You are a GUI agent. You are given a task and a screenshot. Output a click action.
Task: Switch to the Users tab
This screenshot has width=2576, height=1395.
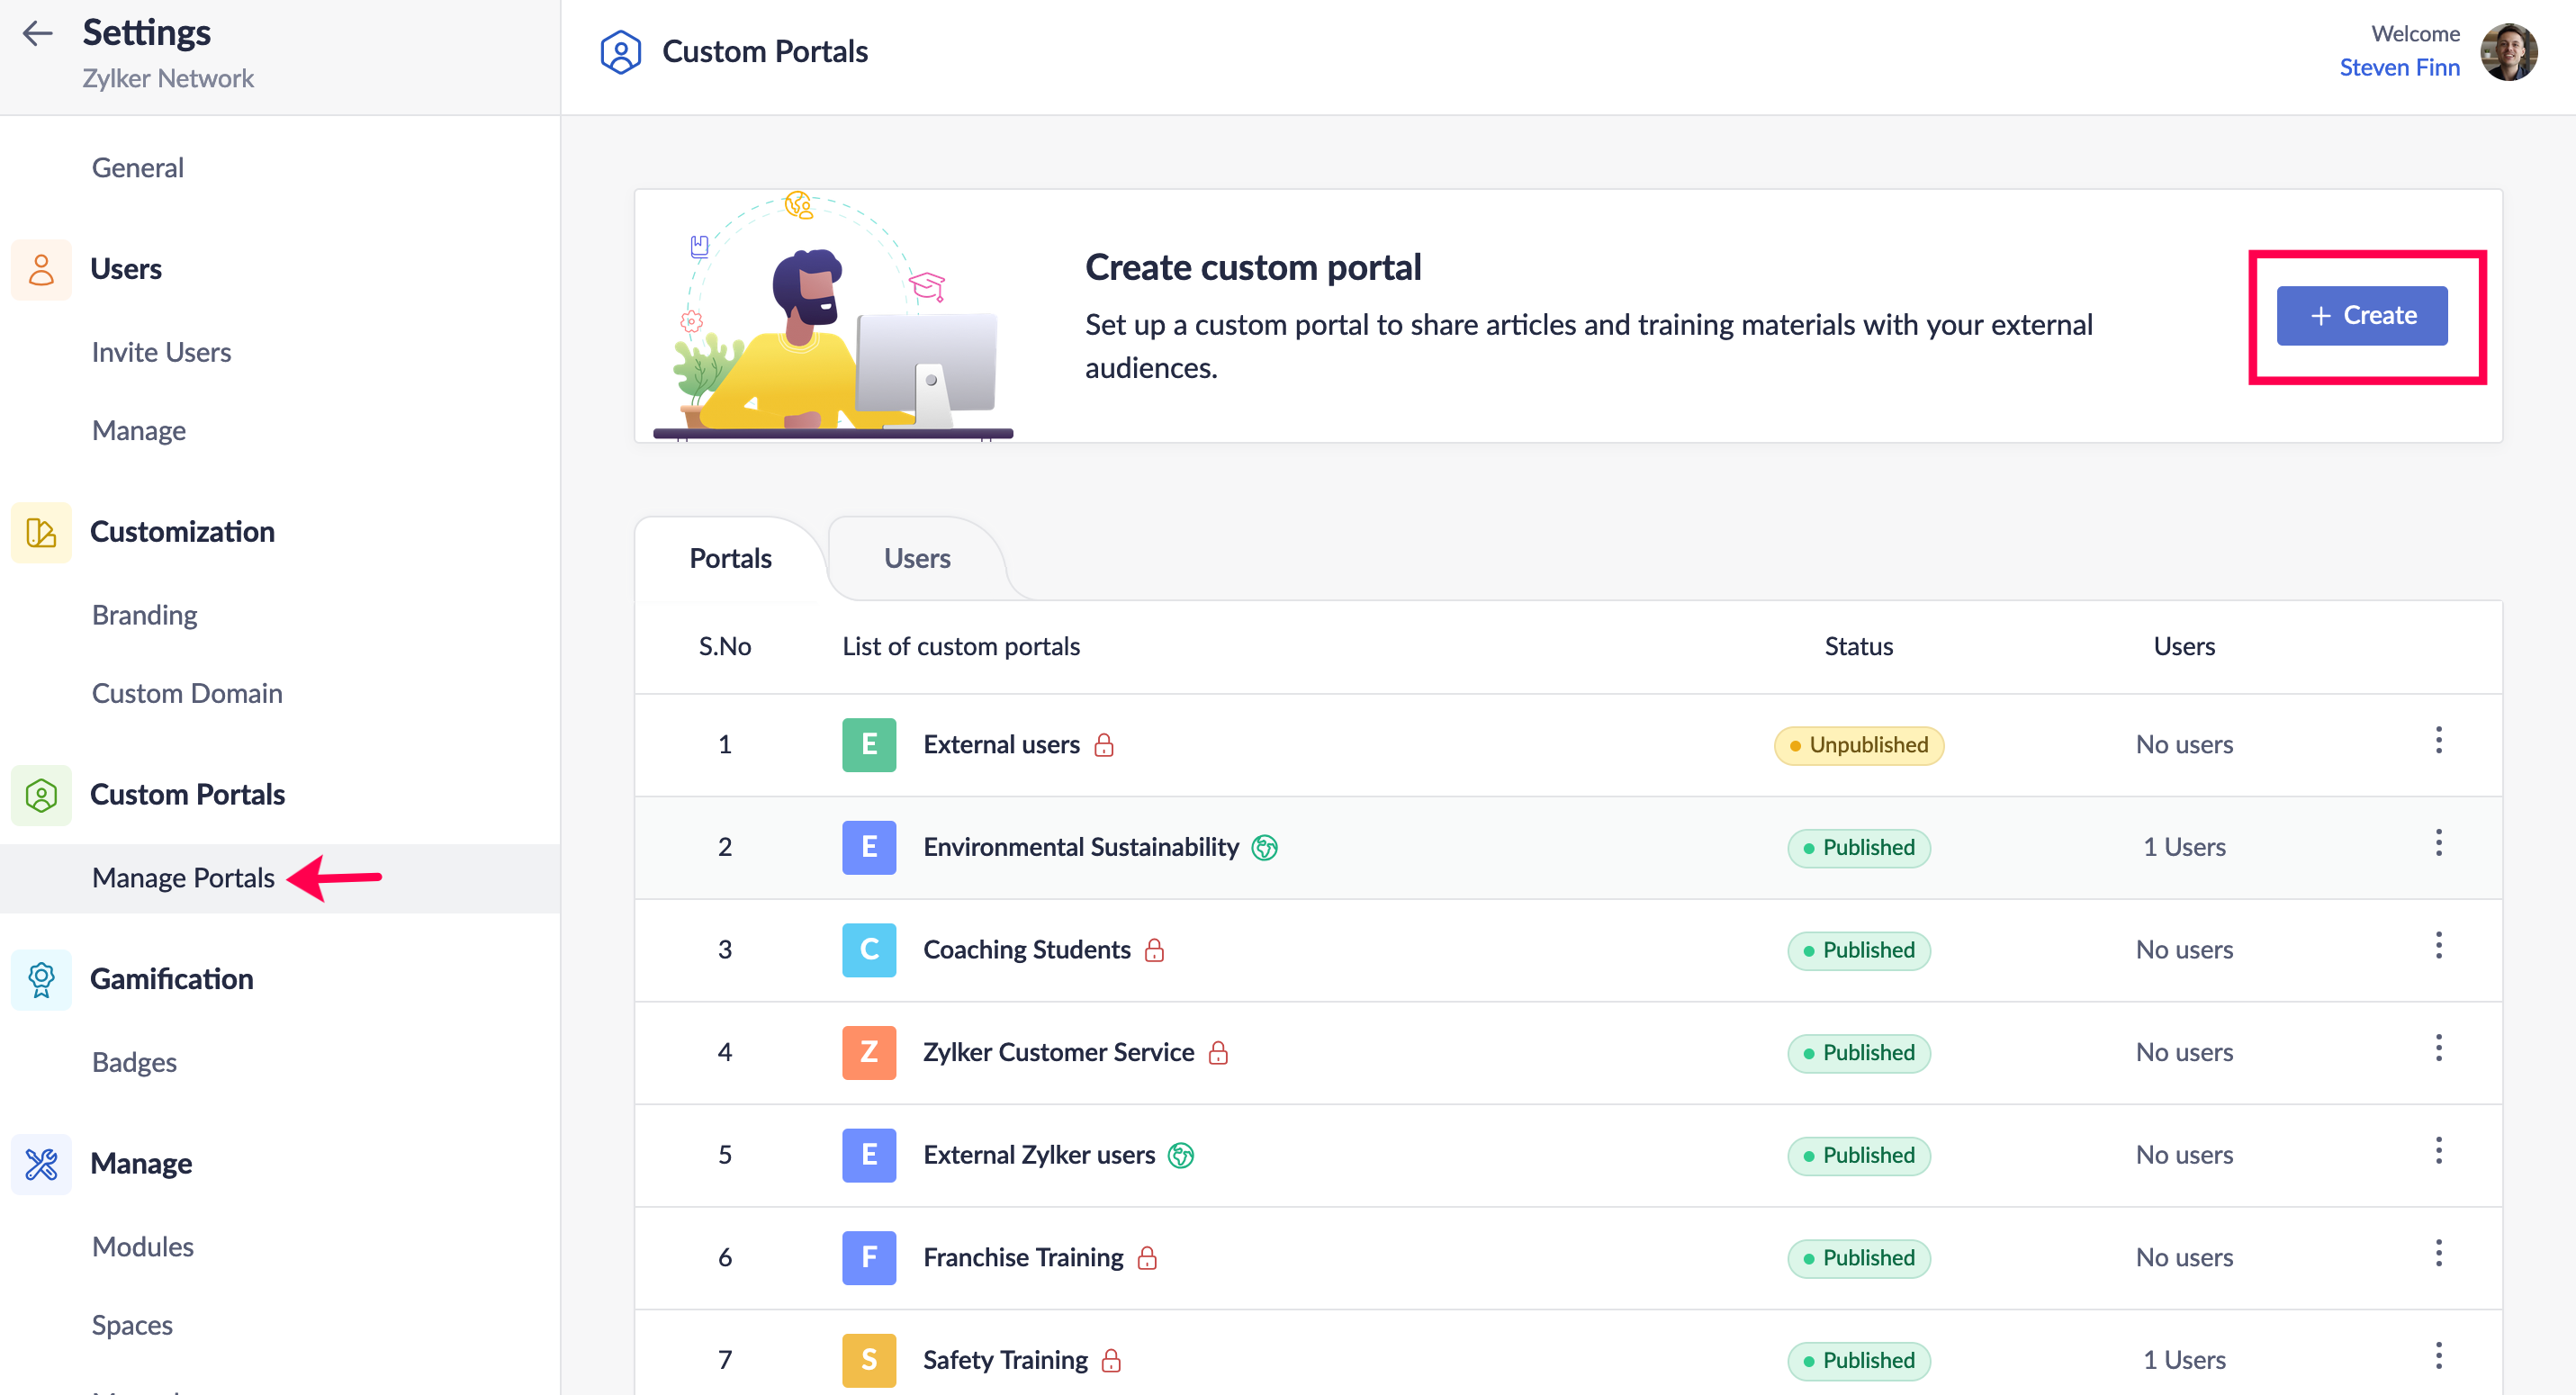click(x=916, y=559)
